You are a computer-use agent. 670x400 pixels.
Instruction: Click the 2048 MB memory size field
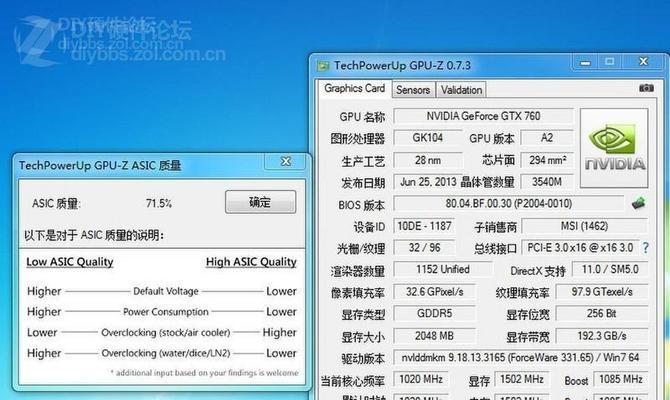(435, 336)
